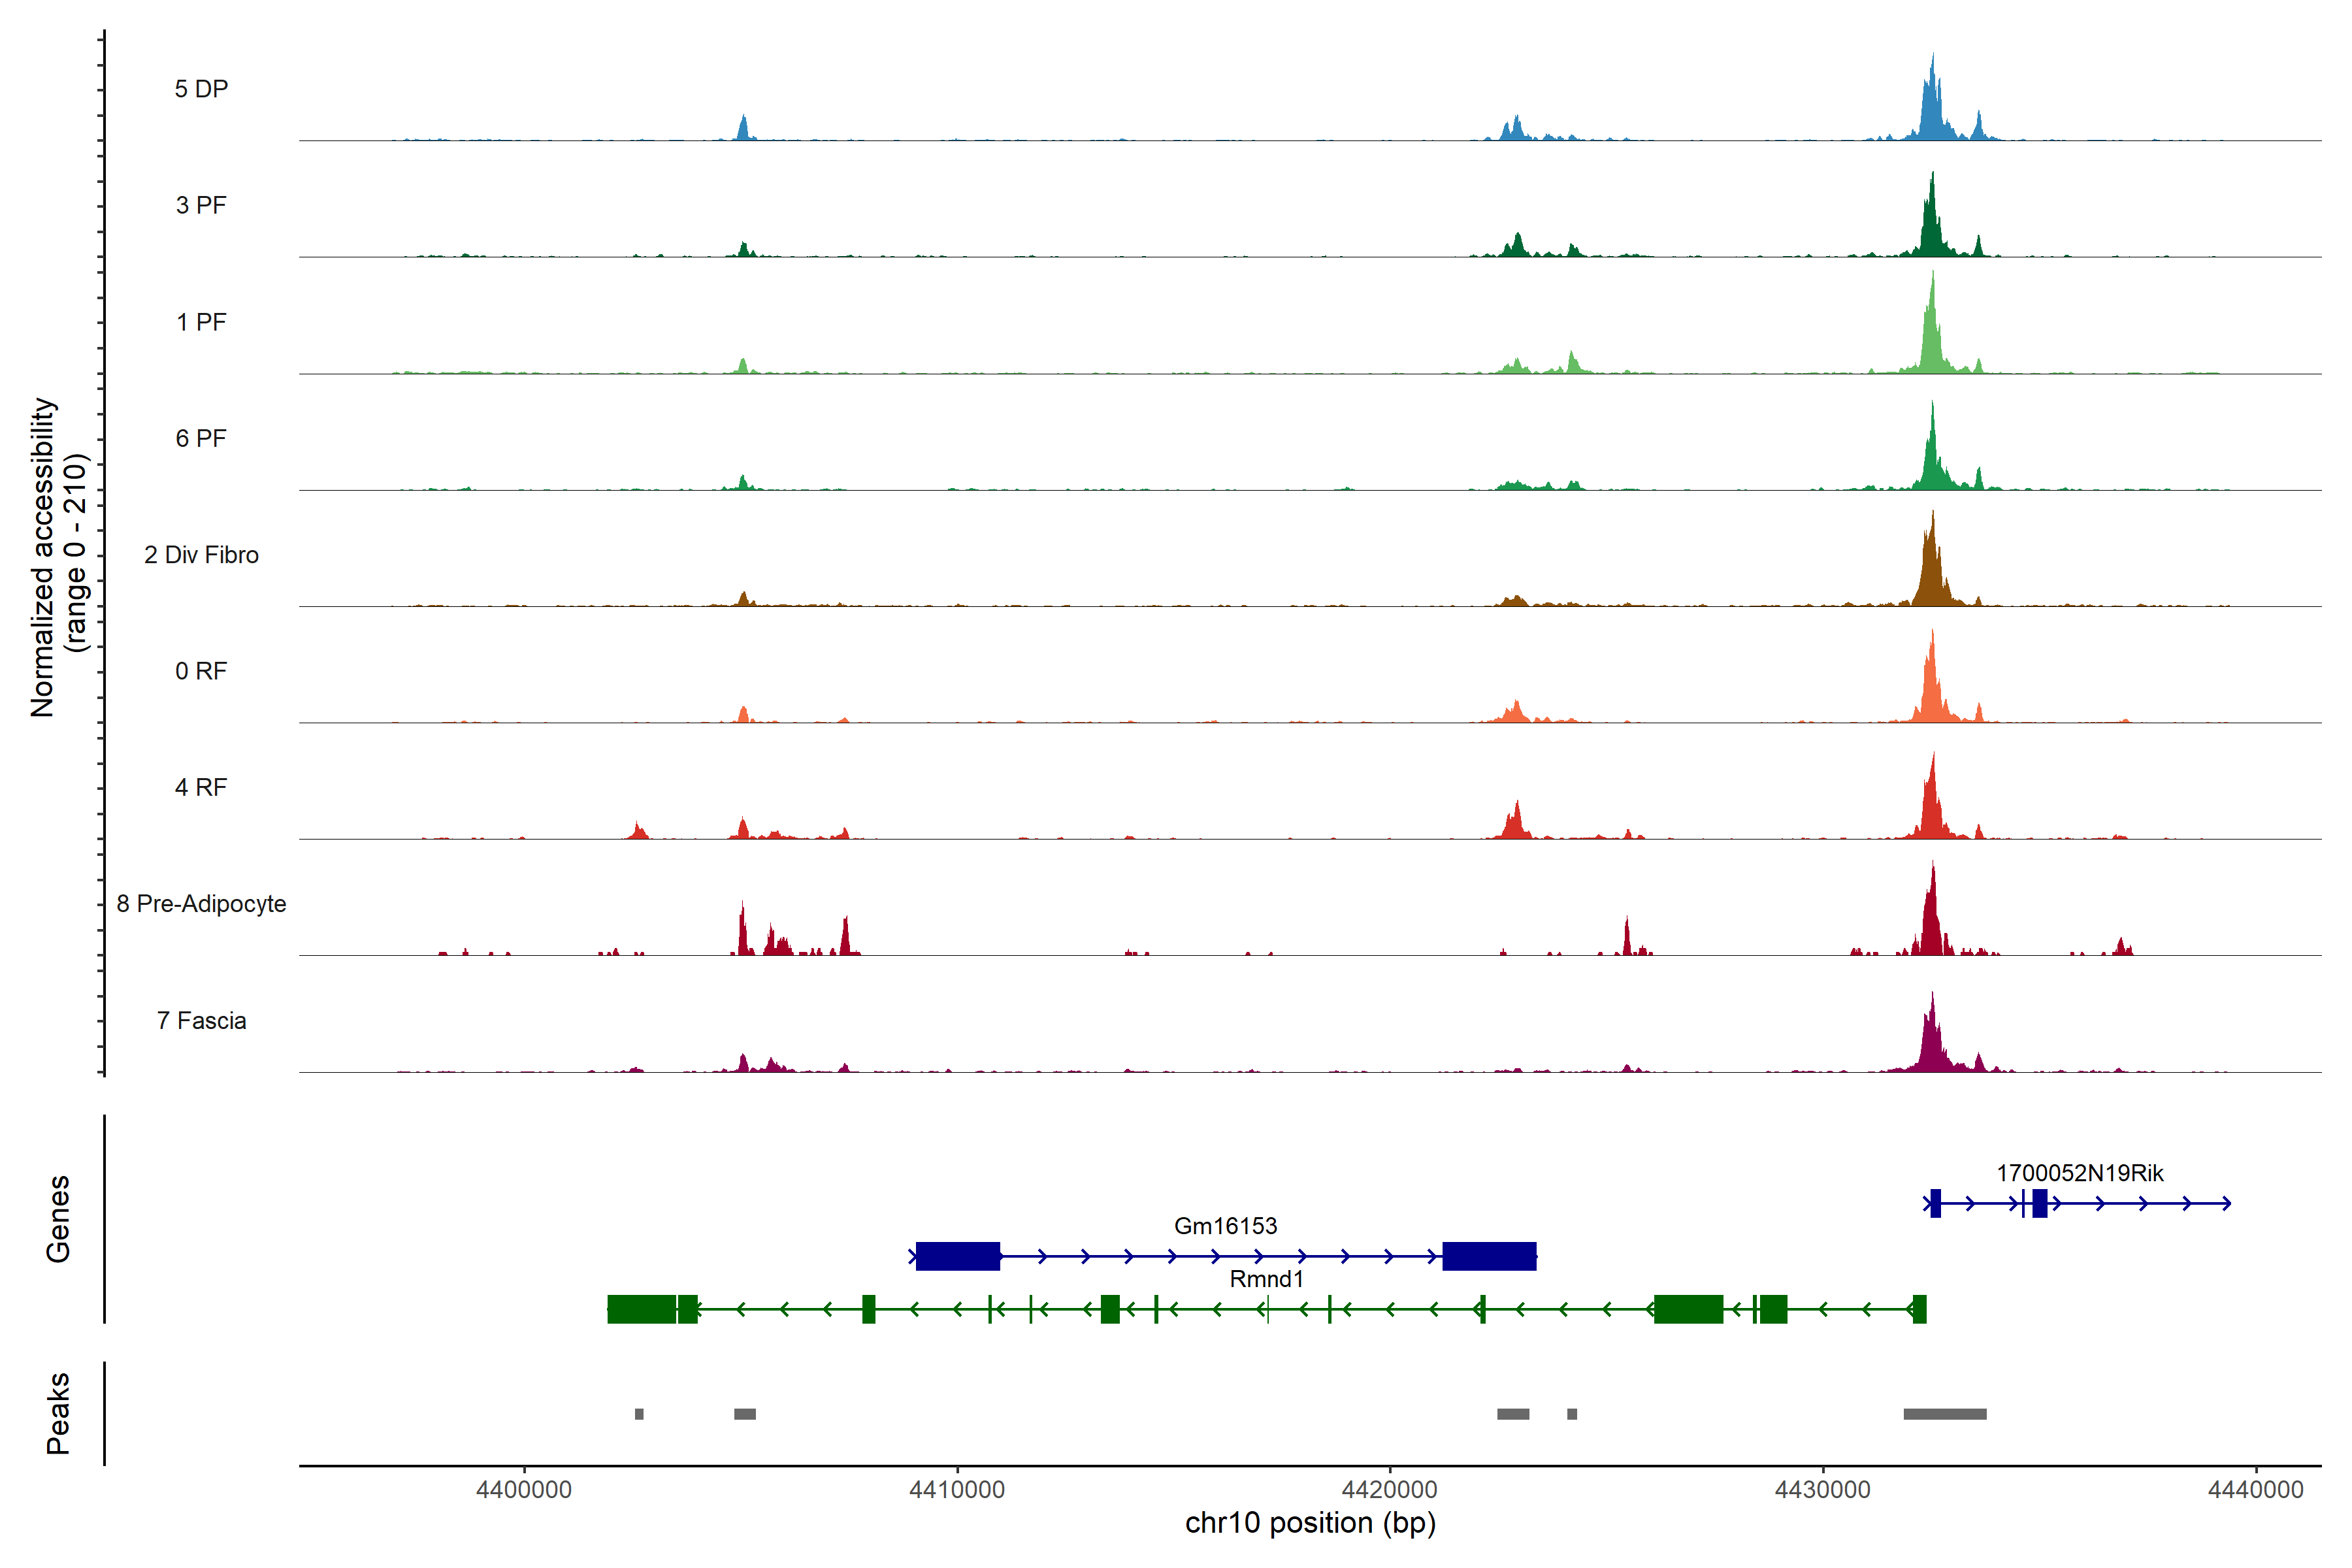Click the leftmost green exon of Rmnd1
The image size is (2352, 1568).
(642, 1309)
